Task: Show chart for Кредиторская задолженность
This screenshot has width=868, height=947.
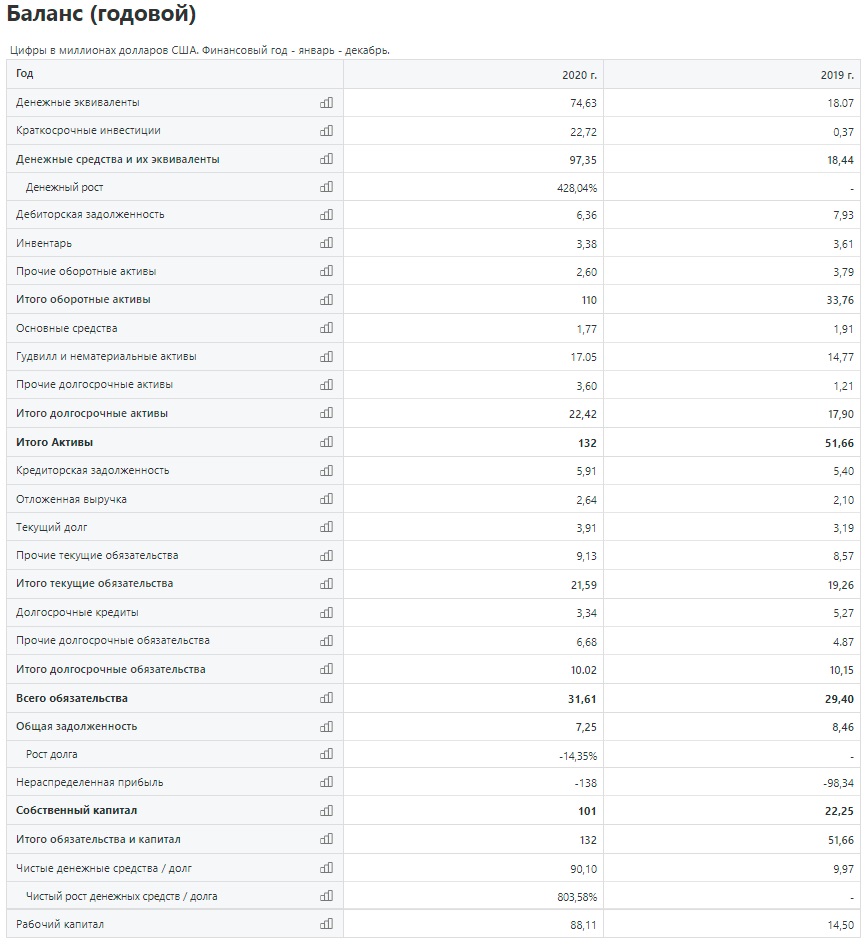Action: pos(326,470)
